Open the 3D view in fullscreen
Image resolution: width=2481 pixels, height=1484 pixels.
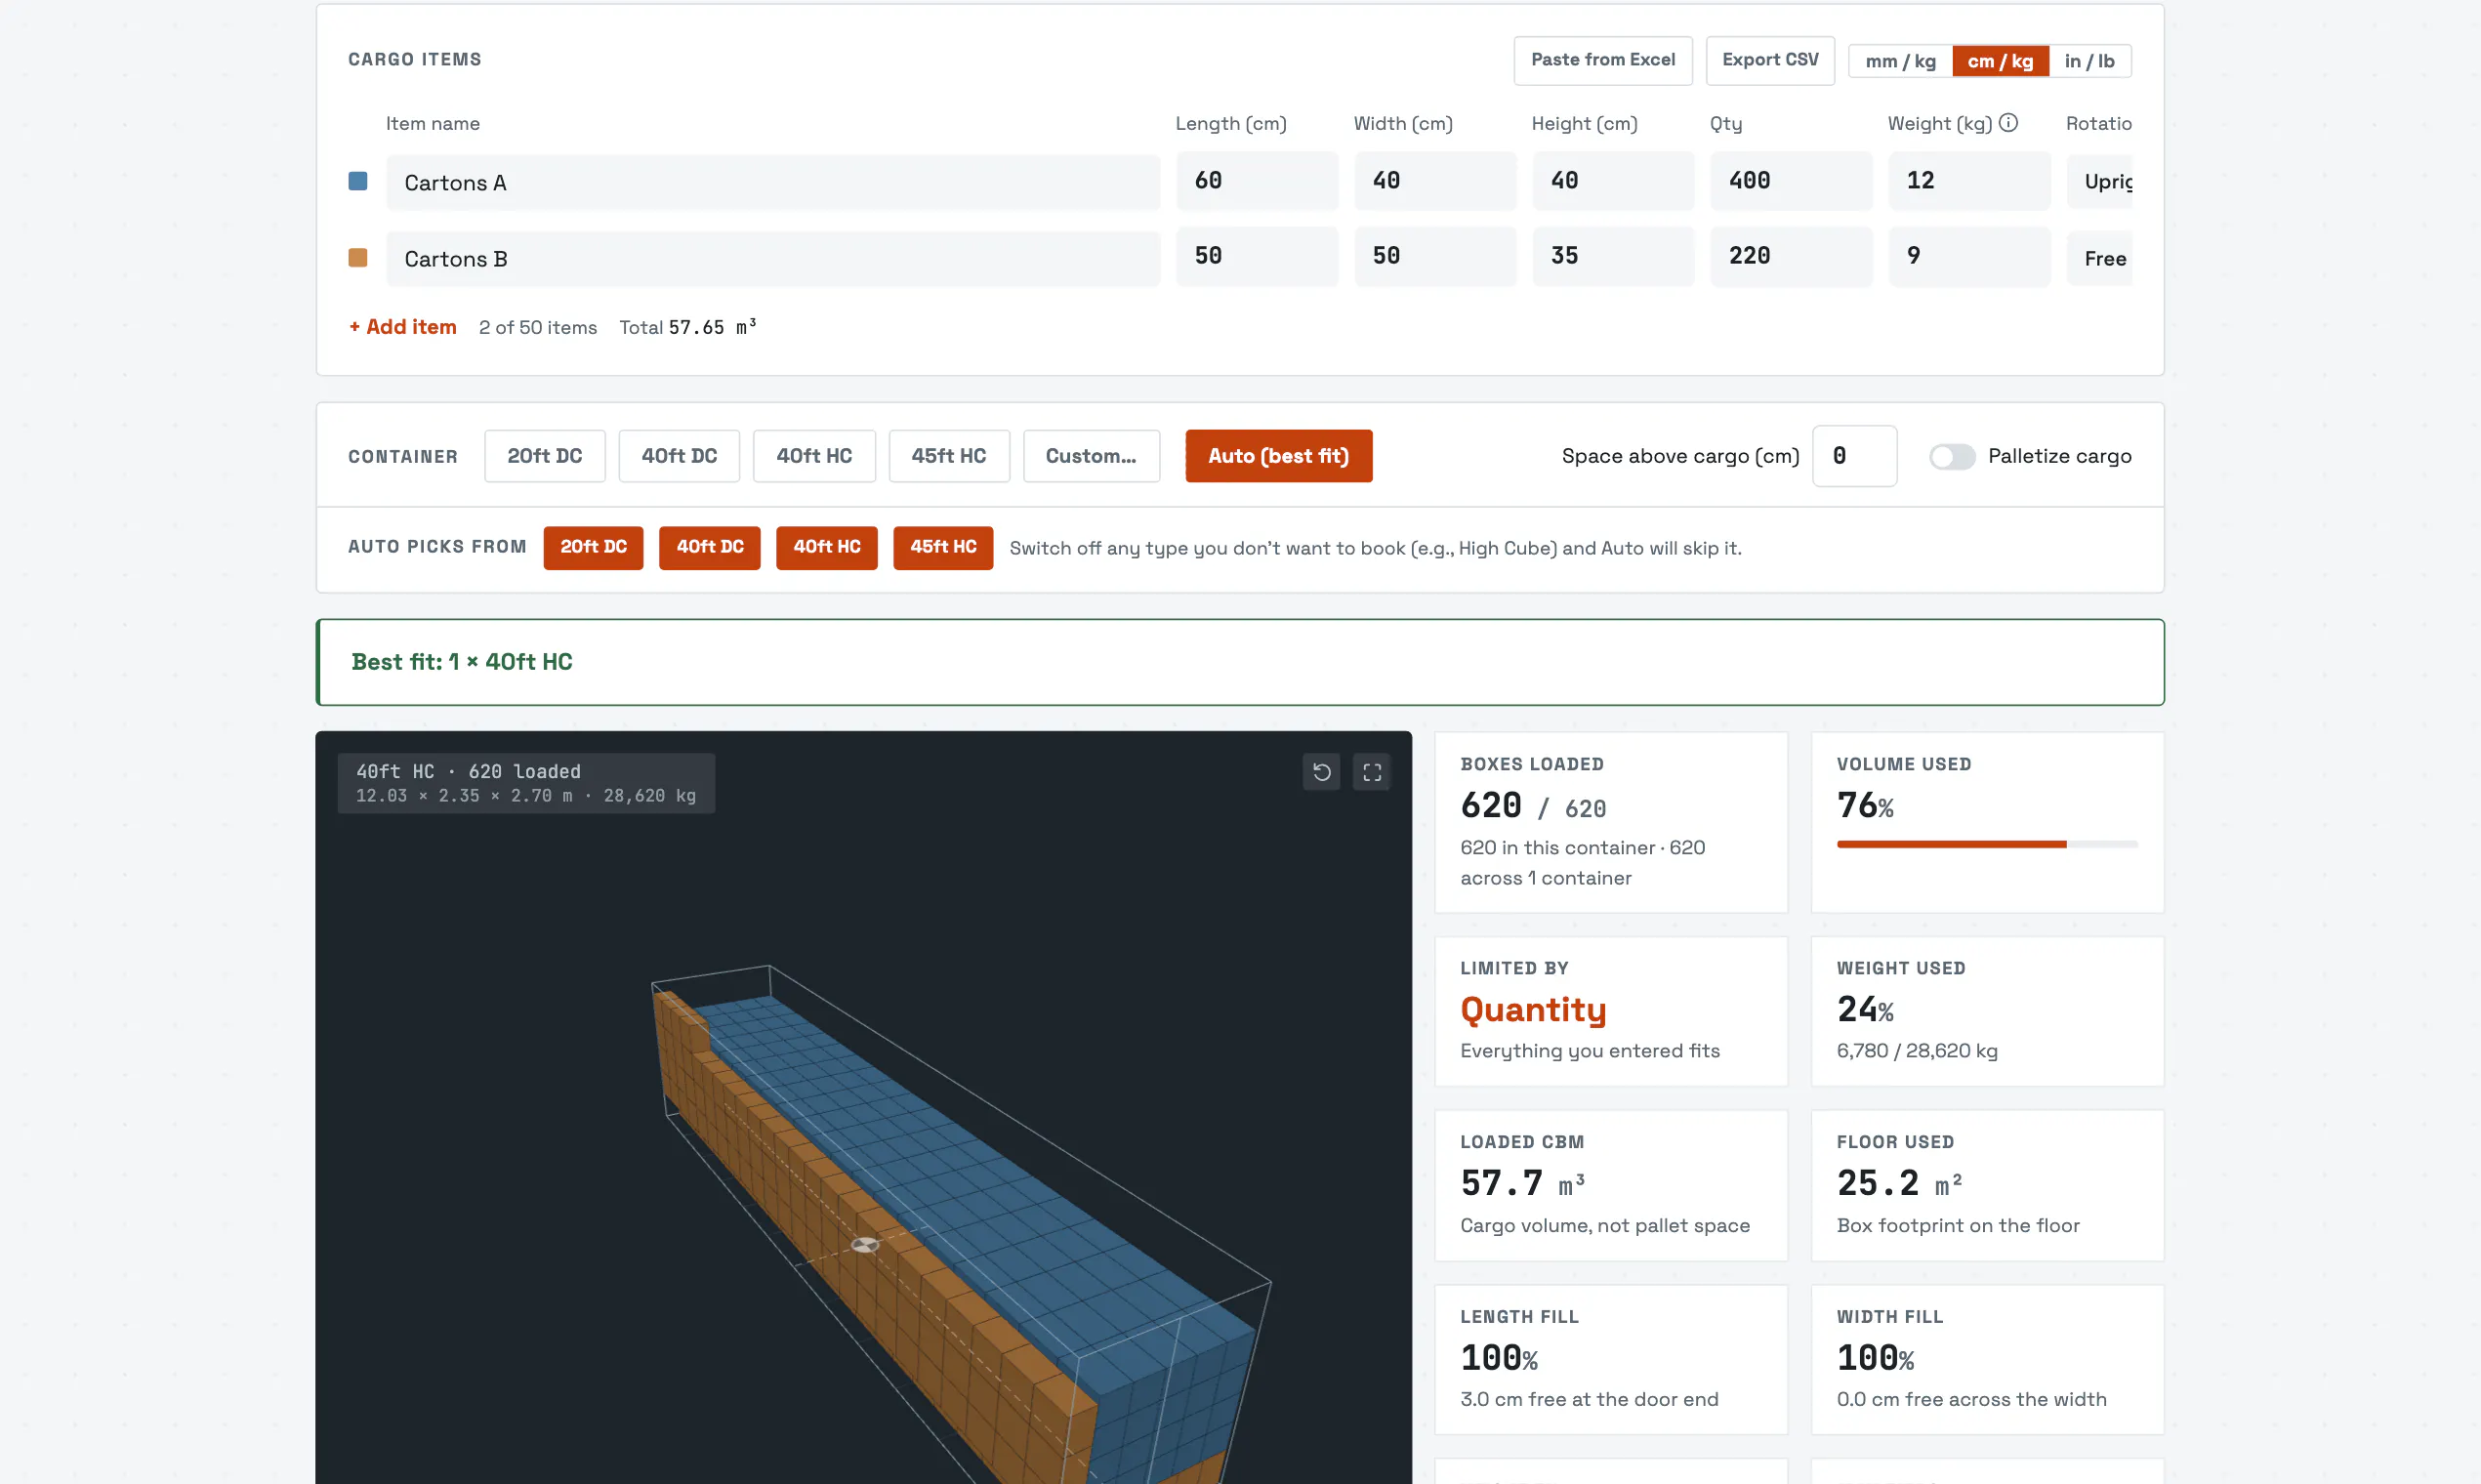(x=1372, y=772)
